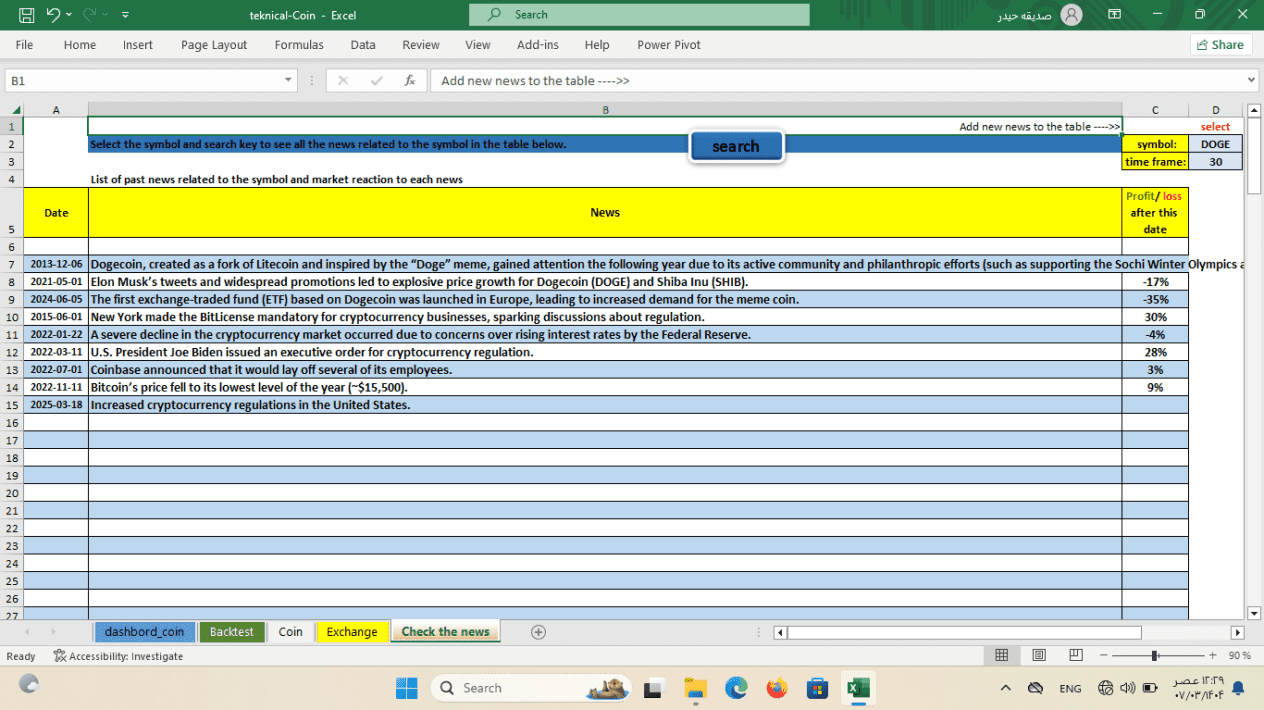
Task: Click the horizontal scrollbar left arrow
Action: (x=780, y=632)
